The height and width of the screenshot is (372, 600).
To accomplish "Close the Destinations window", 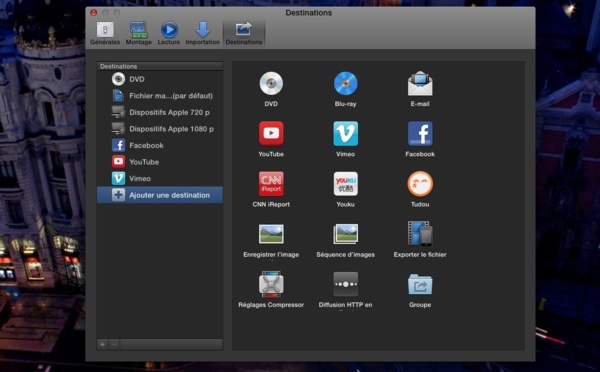I will click(94, 13).
